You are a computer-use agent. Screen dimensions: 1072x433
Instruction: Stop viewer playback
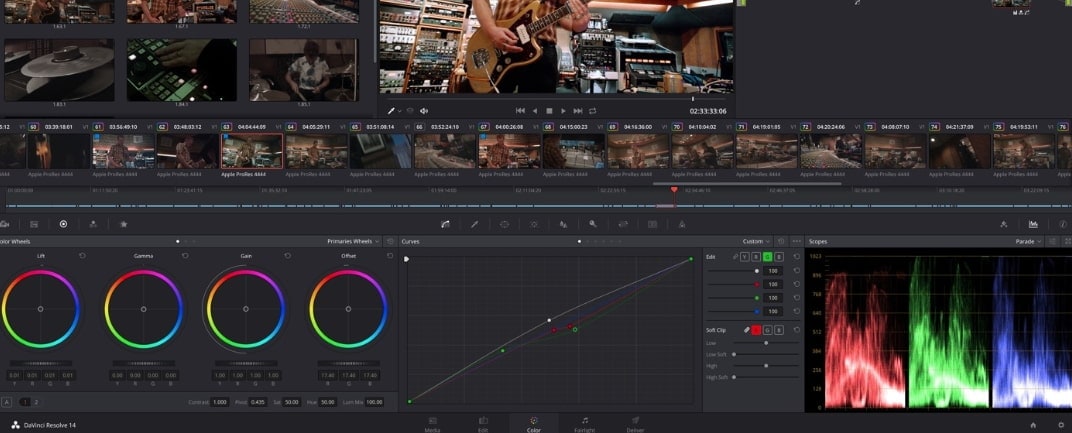[x=549, y=111]
